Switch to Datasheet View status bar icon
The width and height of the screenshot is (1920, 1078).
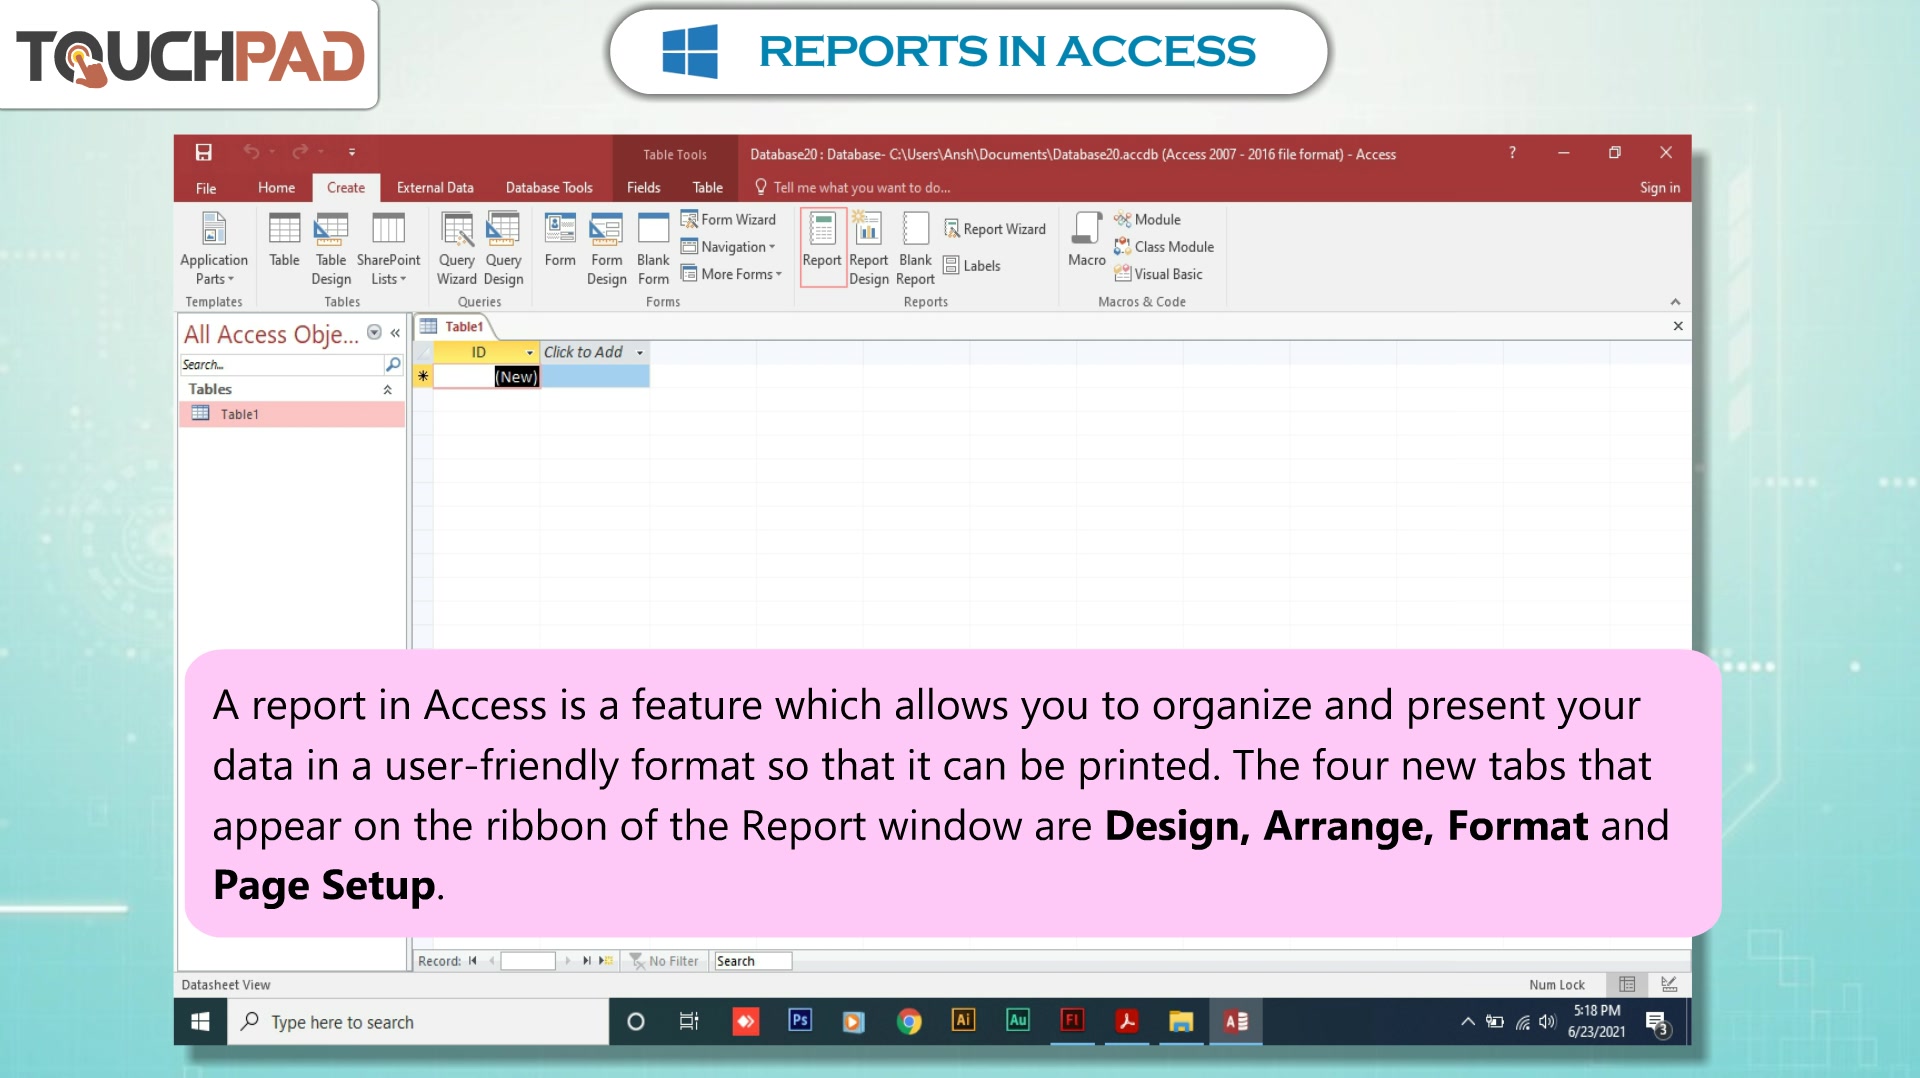click(x=1627, y=985)
